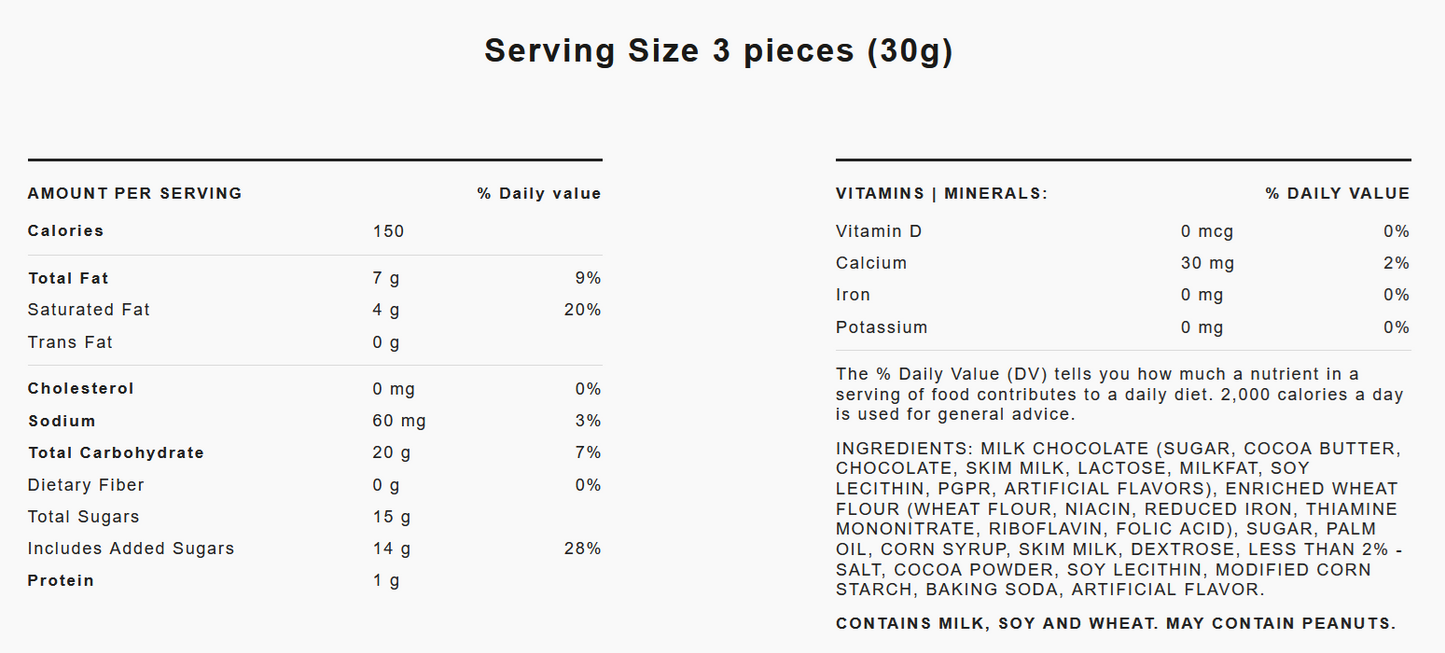
Task: Click the Saturated Fat 20% value
Action: [582, 310]
